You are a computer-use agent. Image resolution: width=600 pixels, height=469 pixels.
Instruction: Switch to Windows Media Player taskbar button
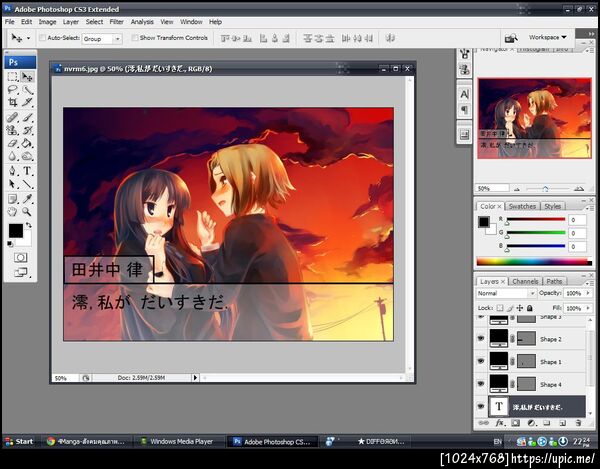[x=180, y=441]
